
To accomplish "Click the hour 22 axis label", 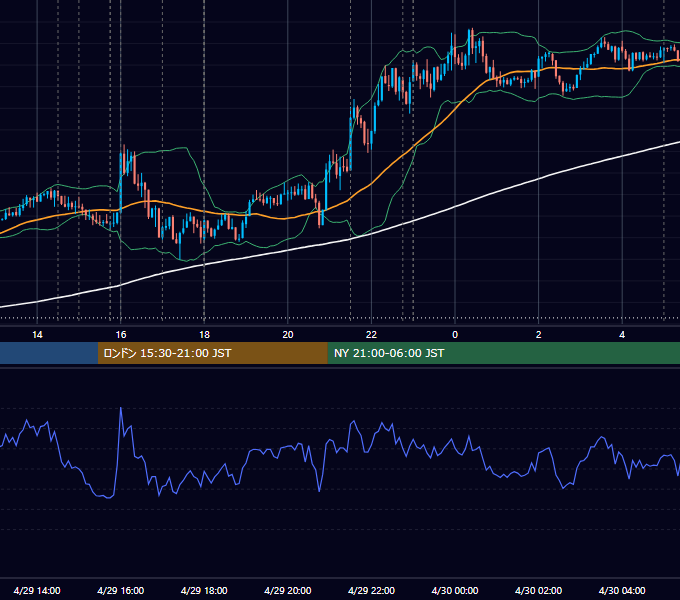I will pyautogui.click(x=371, y=334).
